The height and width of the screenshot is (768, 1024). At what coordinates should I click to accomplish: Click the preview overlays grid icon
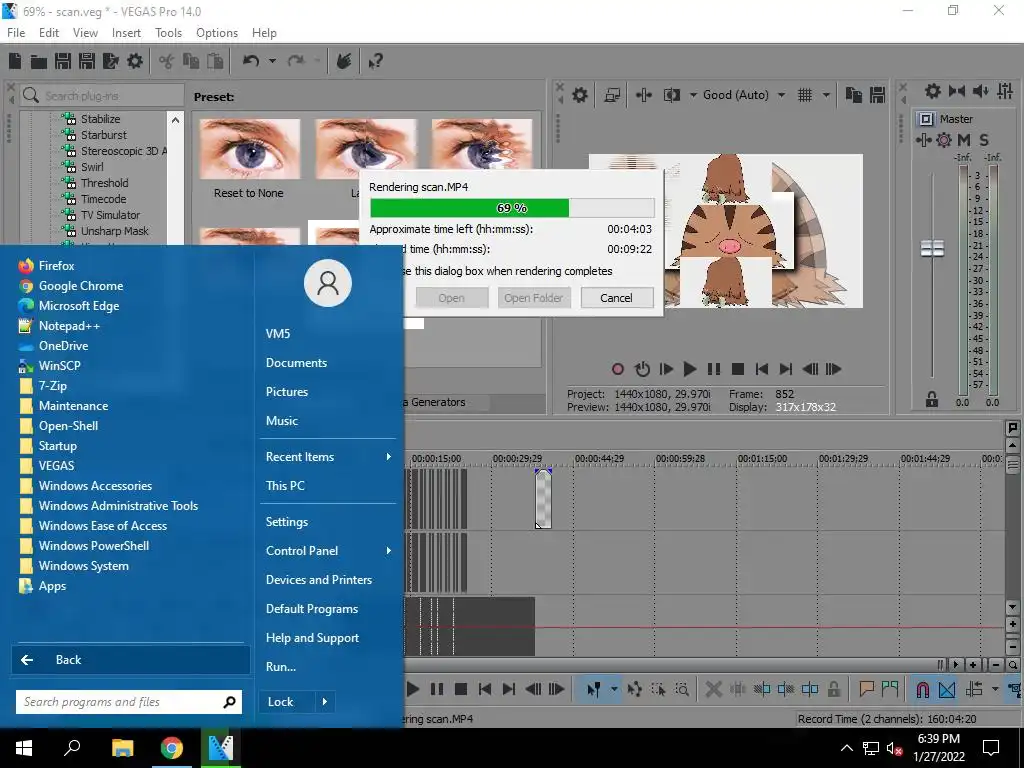[805, 95]
